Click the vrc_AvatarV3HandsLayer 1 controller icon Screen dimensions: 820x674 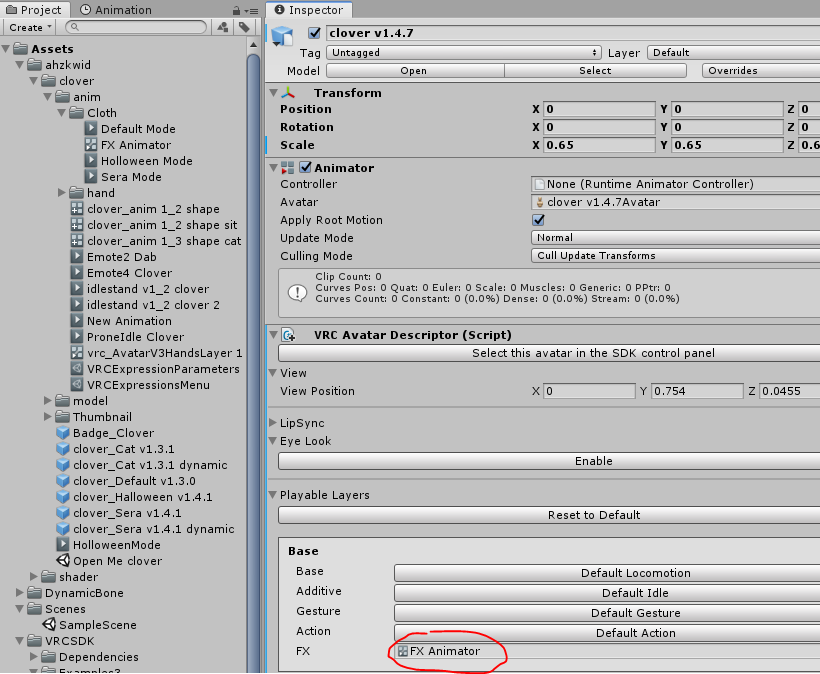tap(77, 353)
